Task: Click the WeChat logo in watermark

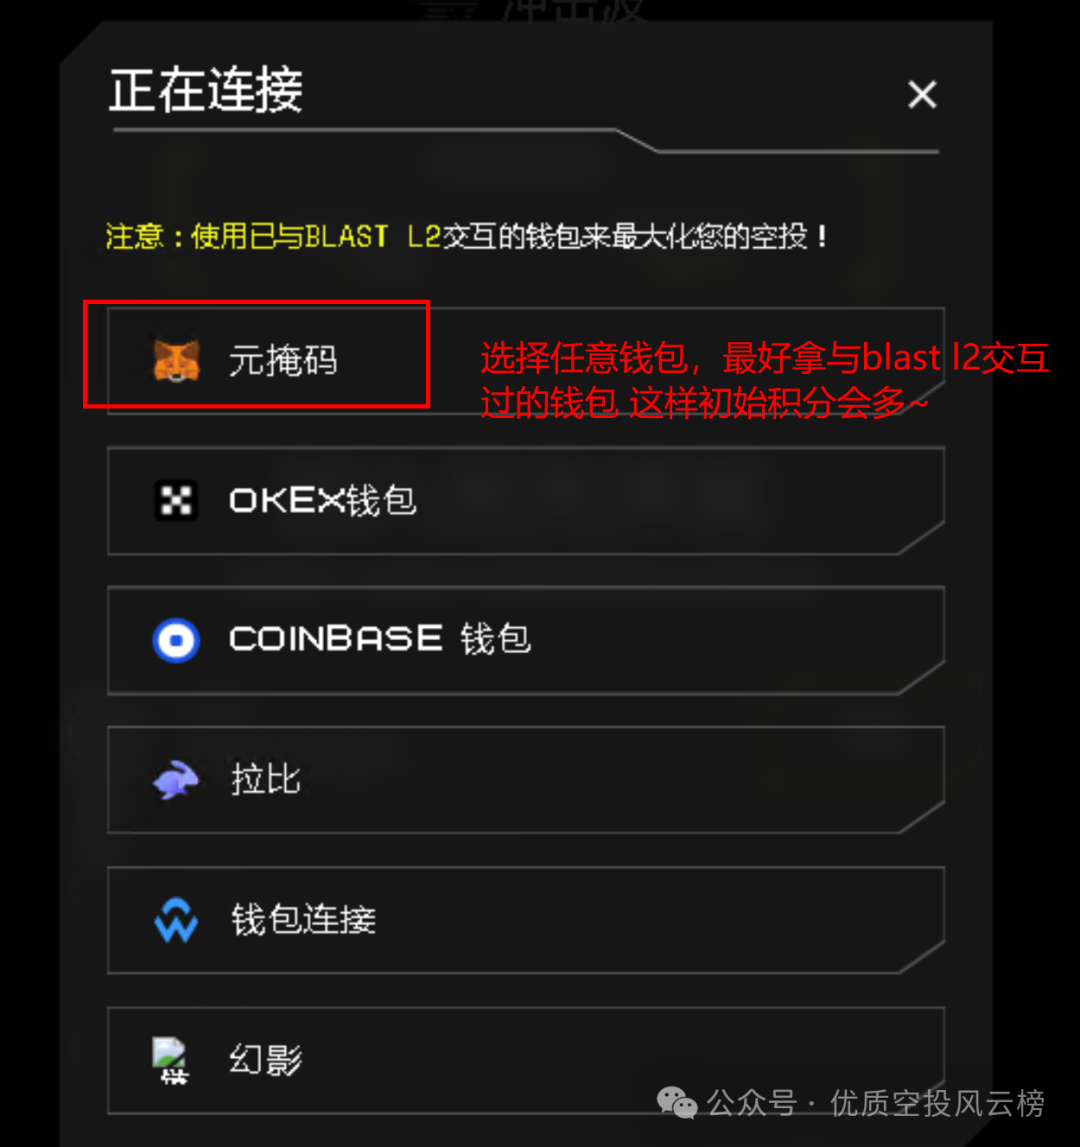Action: pyautogui.click(x=677, y=1102)
